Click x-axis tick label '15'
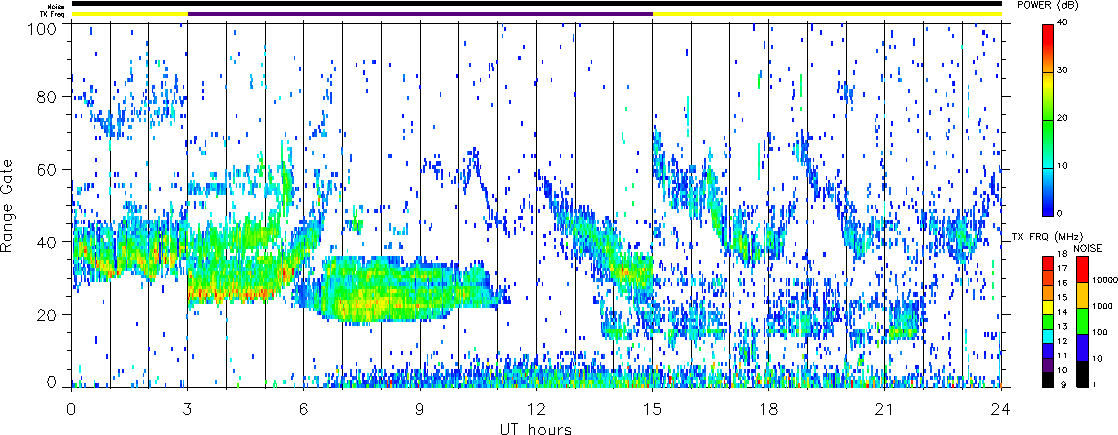Screen dimensions: 1118x435 pos(652,409)
